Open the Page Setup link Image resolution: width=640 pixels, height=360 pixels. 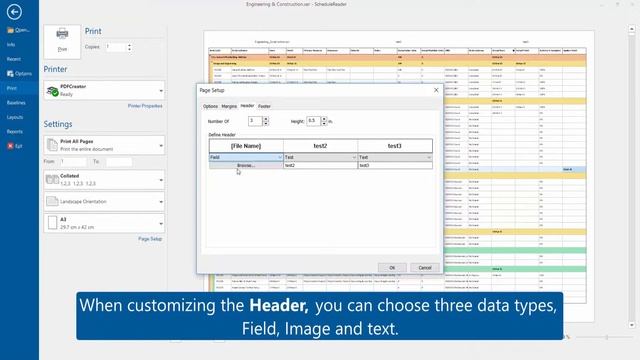[150, 239]
